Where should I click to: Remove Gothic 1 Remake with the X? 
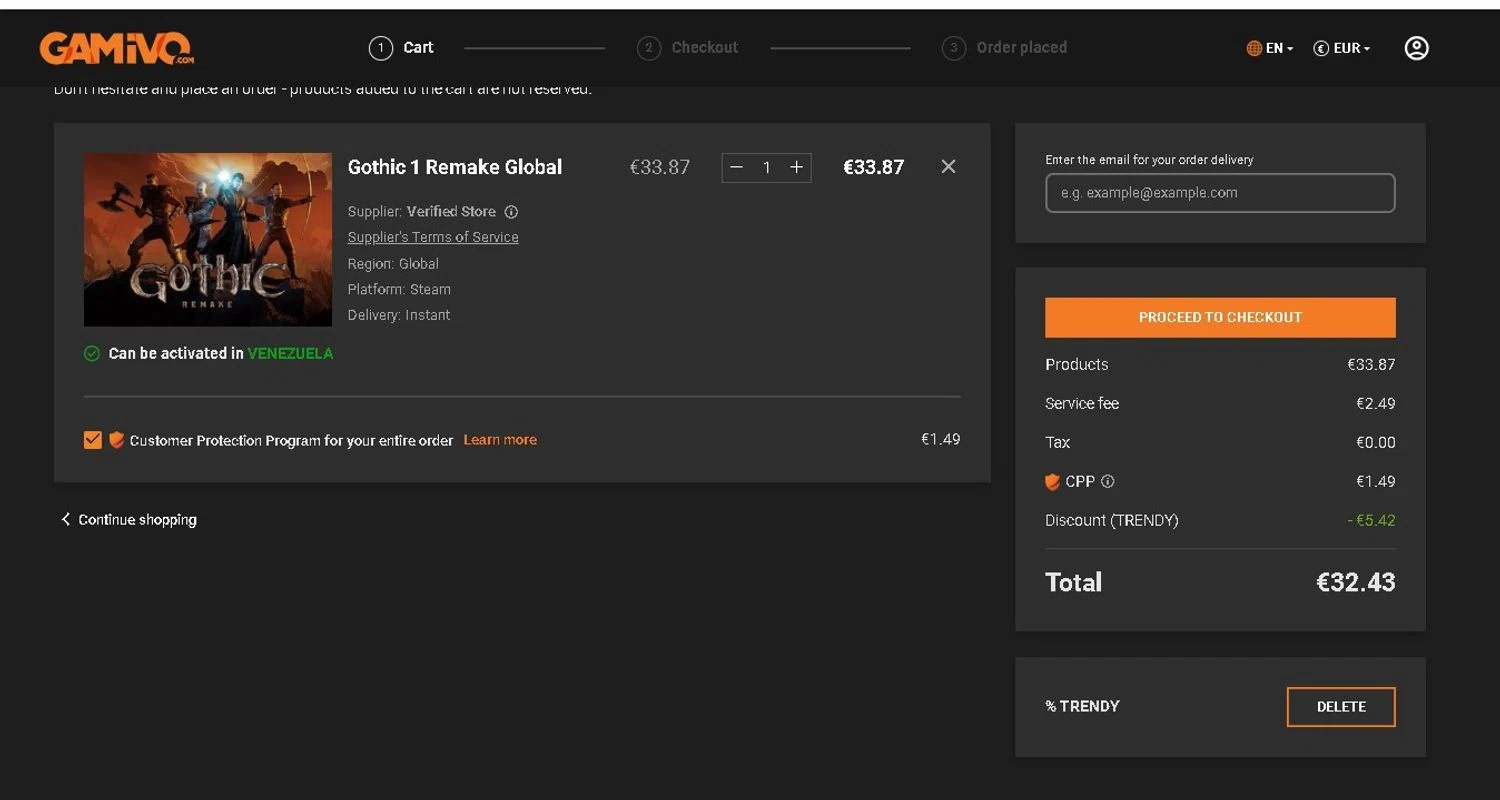(948, 167)
